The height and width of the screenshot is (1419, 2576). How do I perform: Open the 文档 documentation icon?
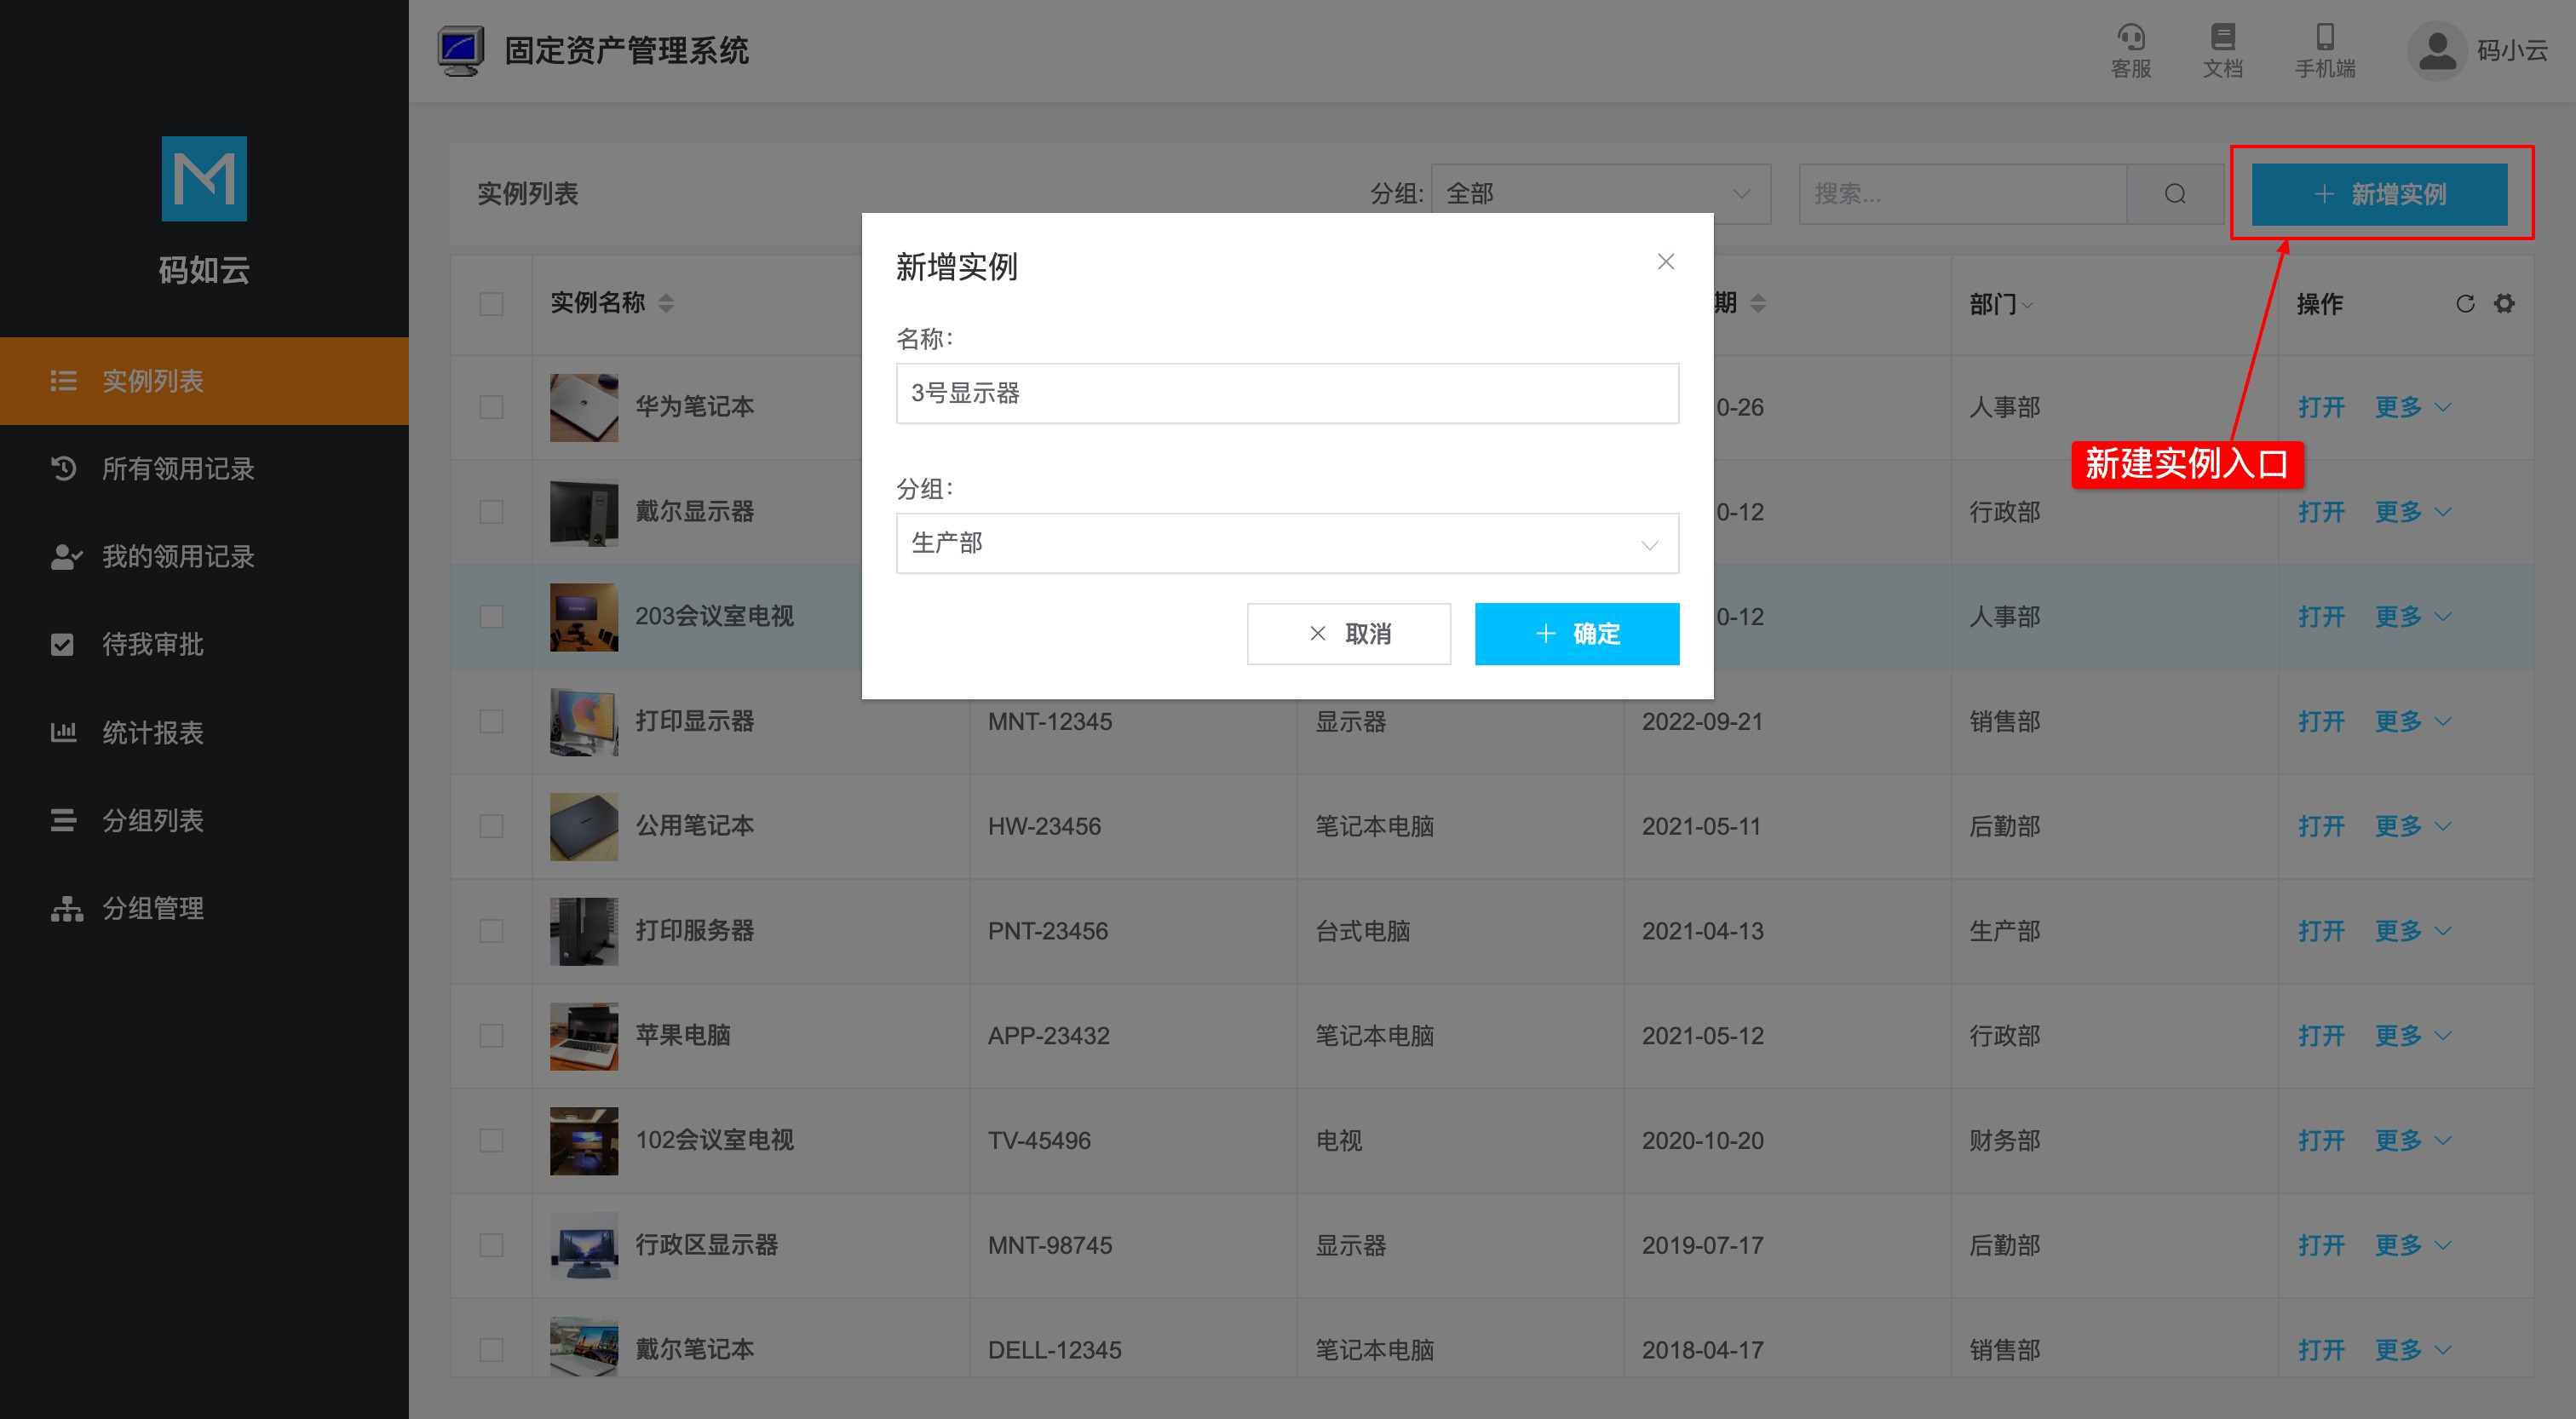click(2217, 49)
